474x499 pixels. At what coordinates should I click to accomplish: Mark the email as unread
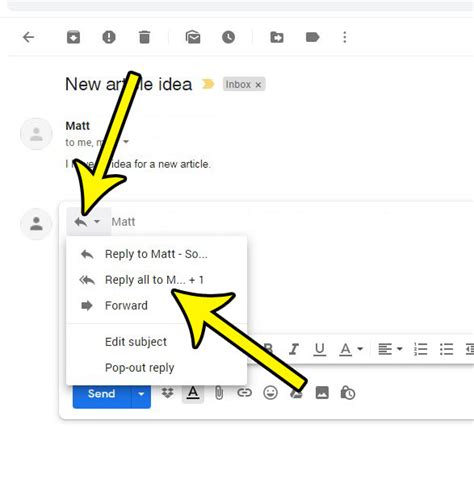click(193, 37)
